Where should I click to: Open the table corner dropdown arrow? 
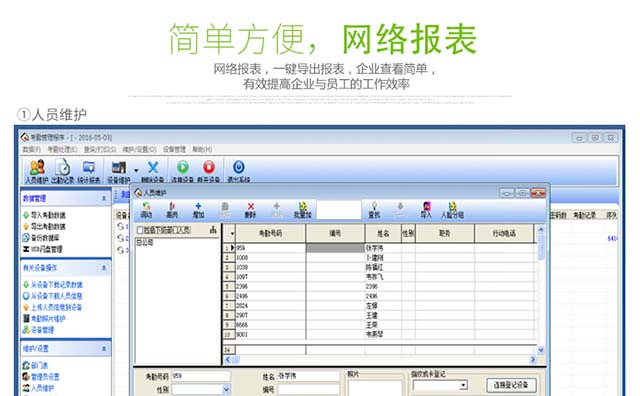pos(232,234)
